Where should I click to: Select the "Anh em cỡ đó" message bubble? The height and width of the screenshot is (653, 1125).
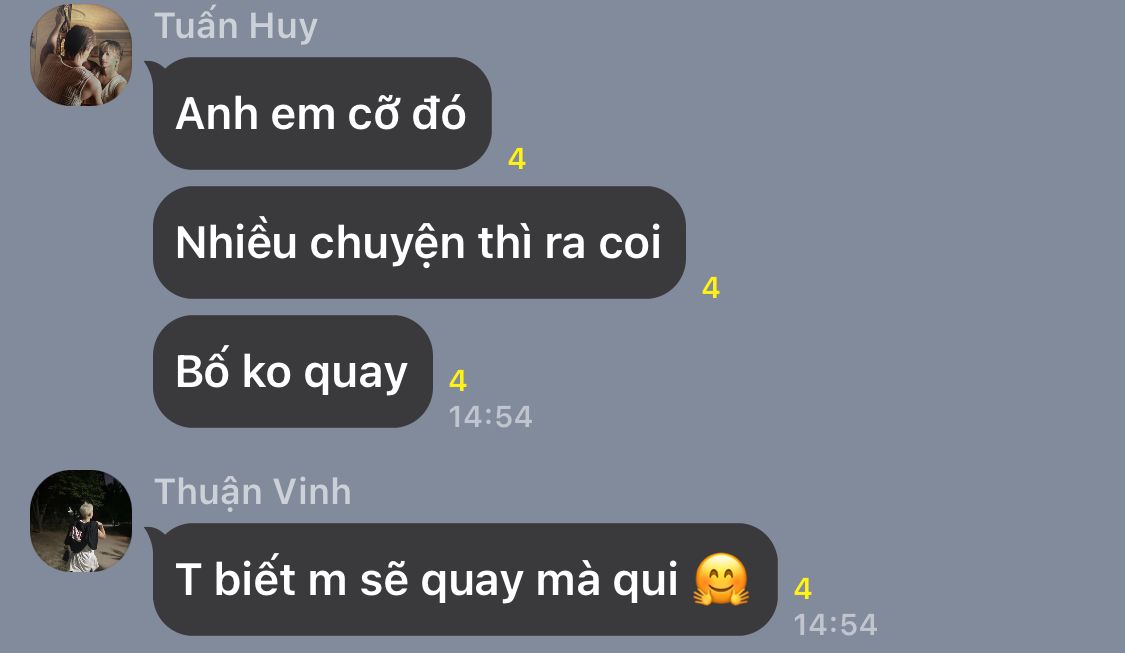click(322, 113)
